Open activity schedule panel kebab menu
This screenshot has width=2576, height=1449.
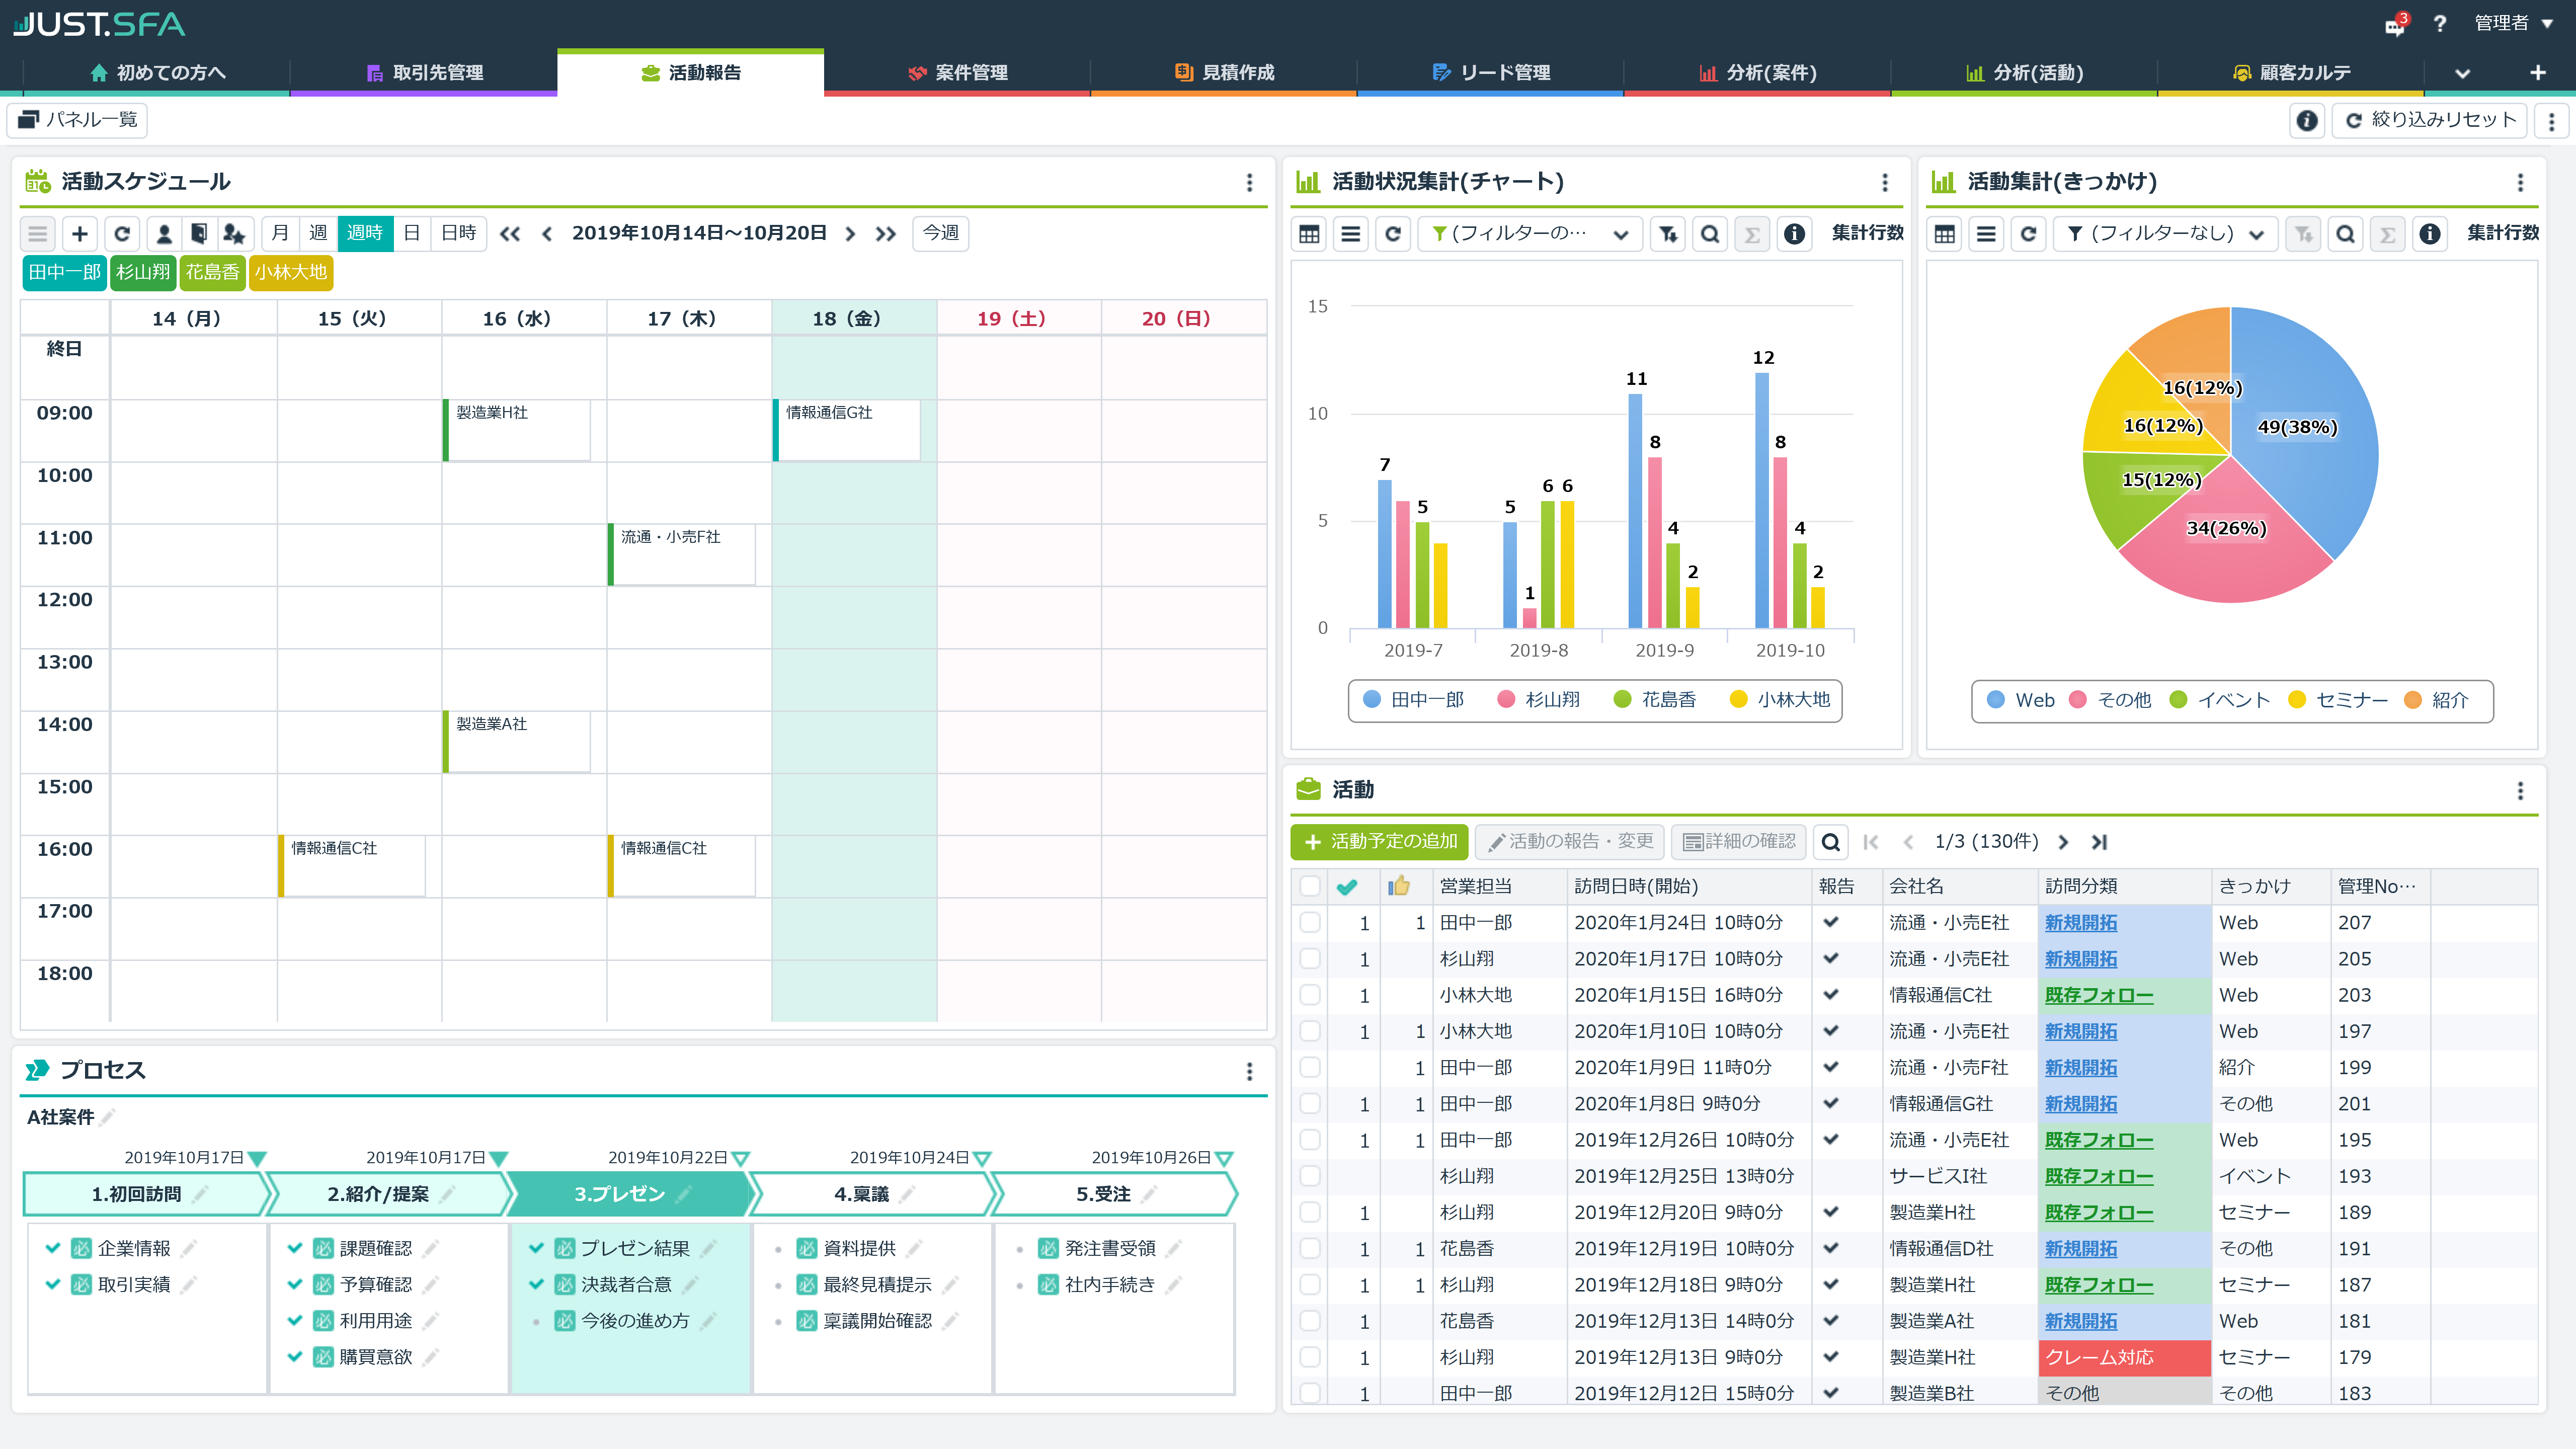[1249, 182]
